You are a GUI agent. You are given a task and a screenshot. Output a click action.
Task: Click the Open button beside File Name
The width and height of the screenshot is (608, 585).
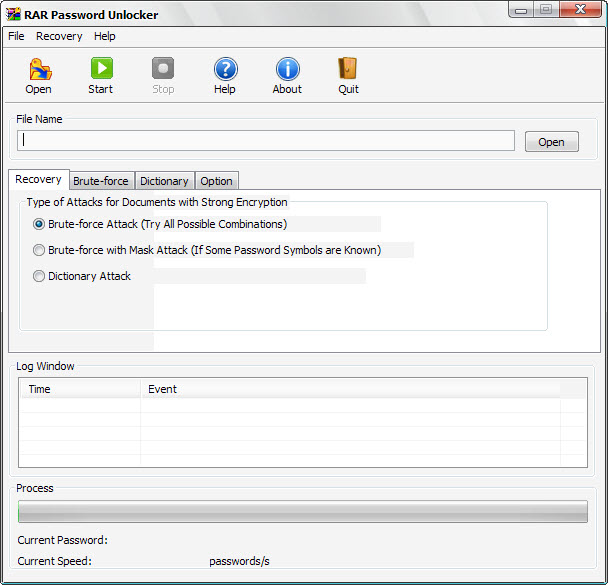[551, 142]
